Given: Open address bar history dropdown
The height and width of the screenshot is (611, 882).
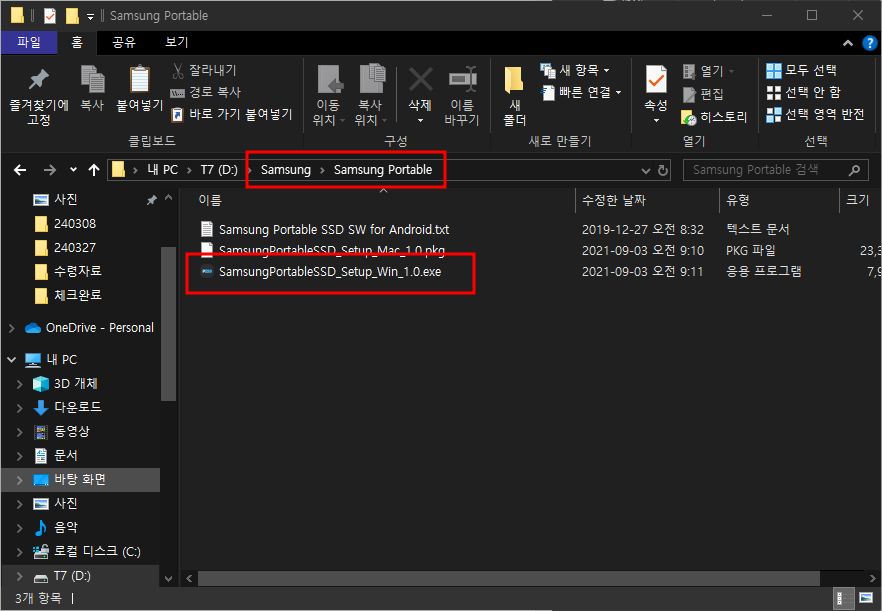Looking at the screenshot, I should click(x=646, y=170).
